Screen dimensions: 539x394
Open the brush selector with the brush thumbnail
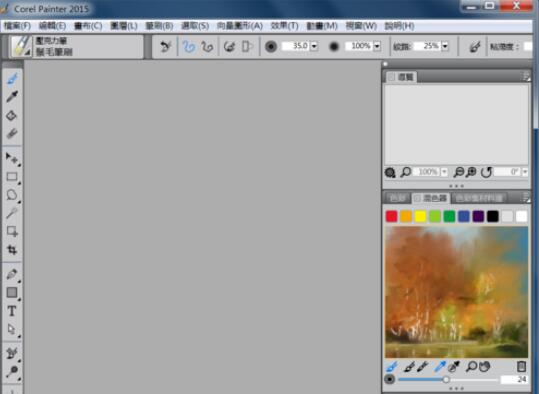(21, 46)
